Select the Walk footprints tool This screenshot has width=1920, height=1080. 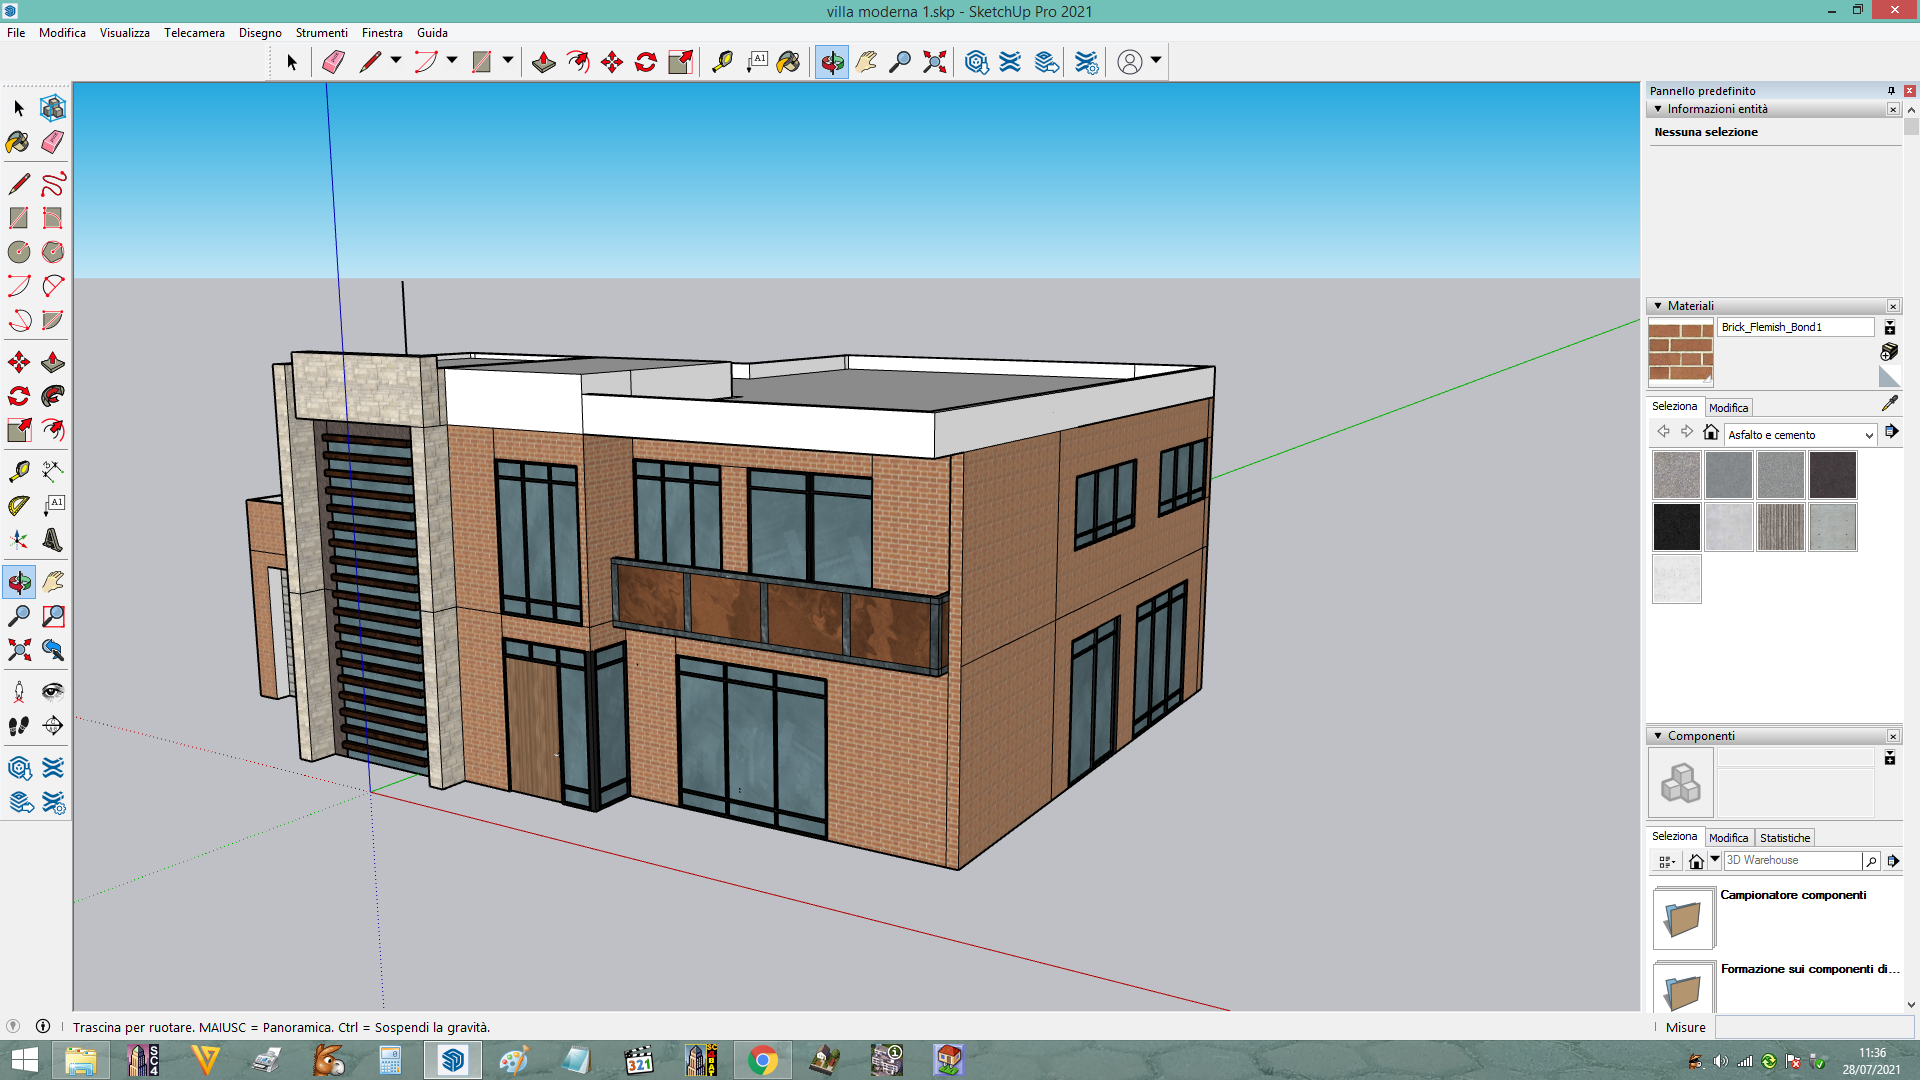point(18,726)
